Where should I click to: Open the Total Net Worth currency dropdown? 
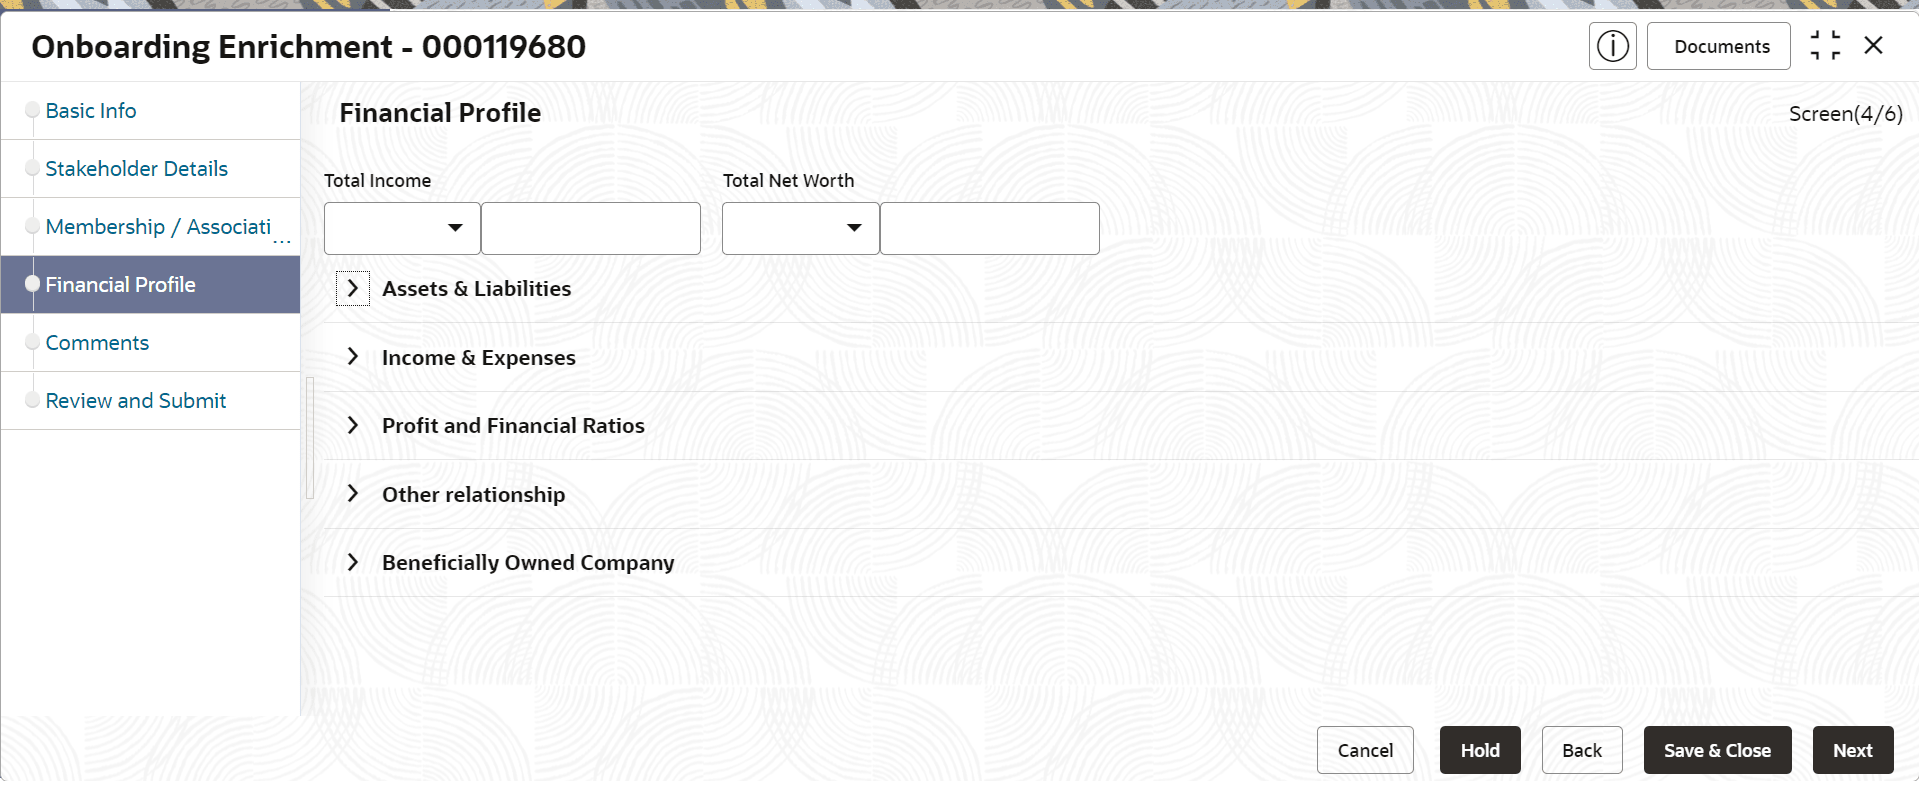pos(800,228)
